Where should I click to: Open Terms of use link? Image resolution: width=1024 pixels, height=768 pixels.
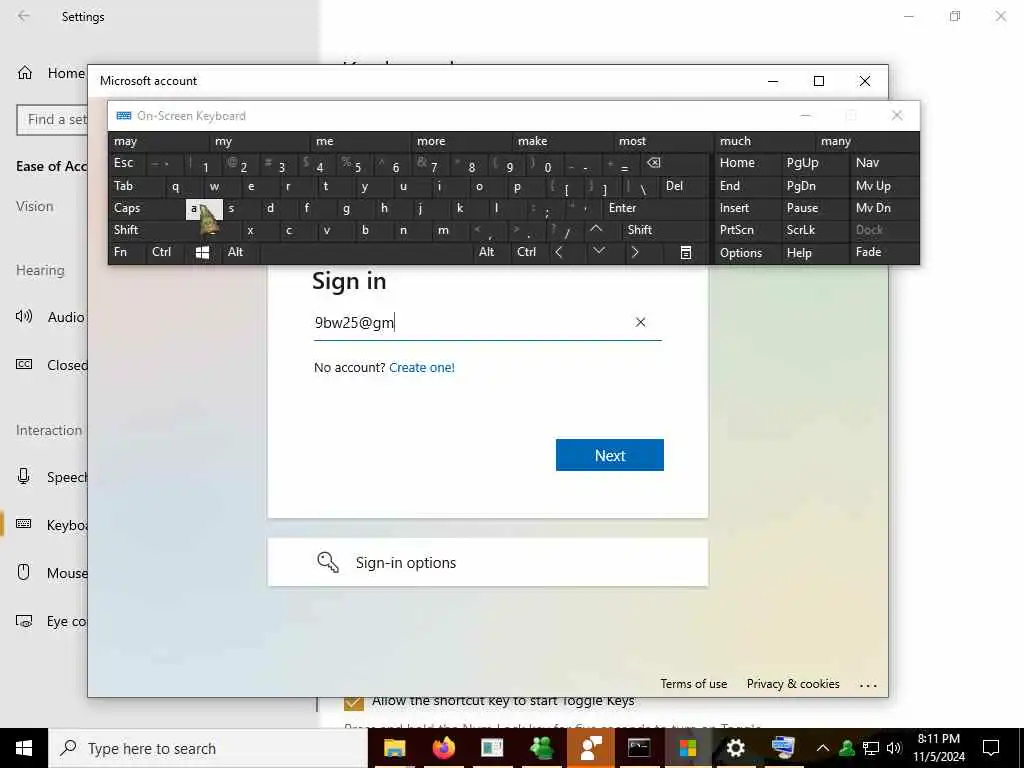pyautogui.click(x=694, y=684)
